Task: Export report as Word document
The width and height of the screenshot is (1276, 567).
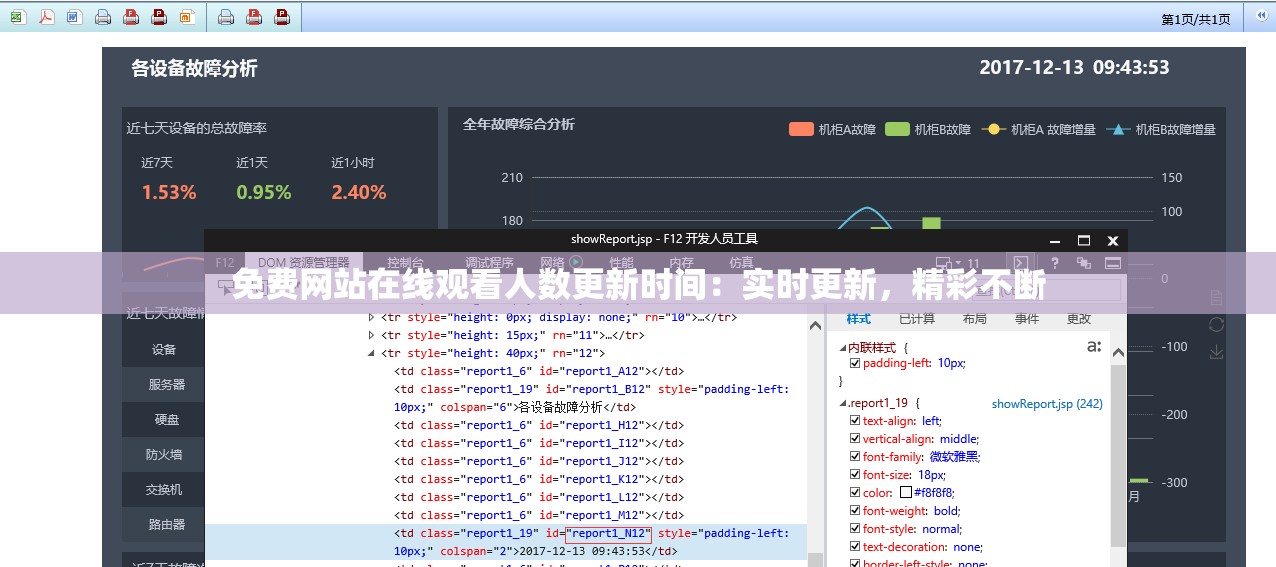Action: (x=74, y=17)
